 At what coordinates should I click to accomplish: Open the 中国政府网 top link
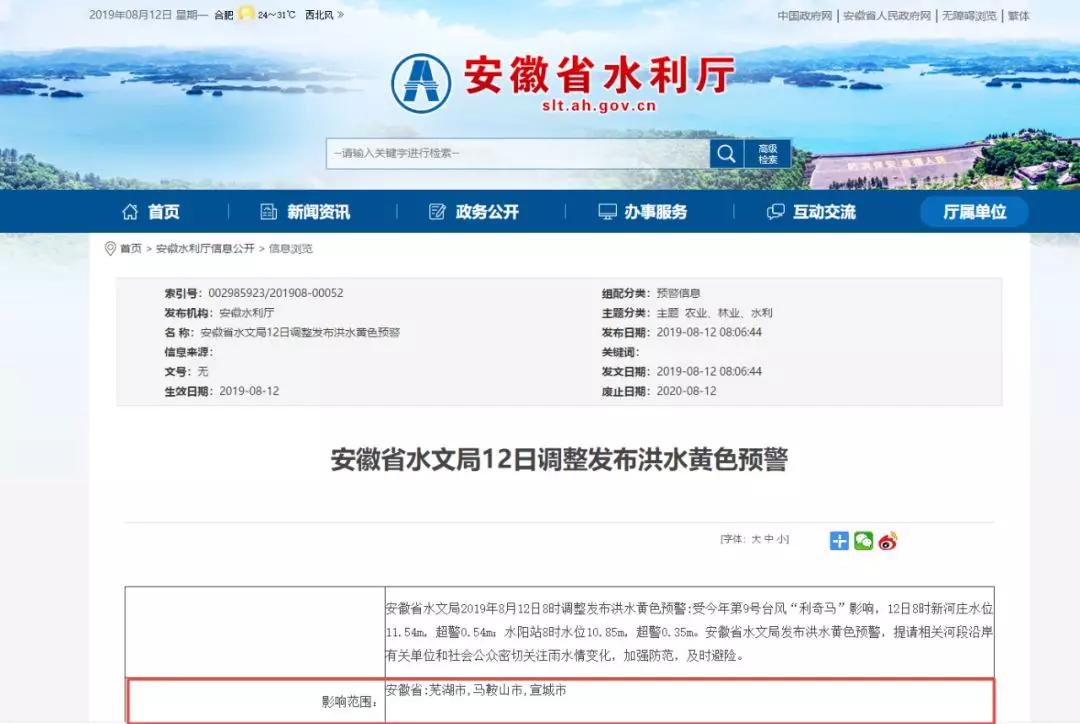[x=804, y=16]
